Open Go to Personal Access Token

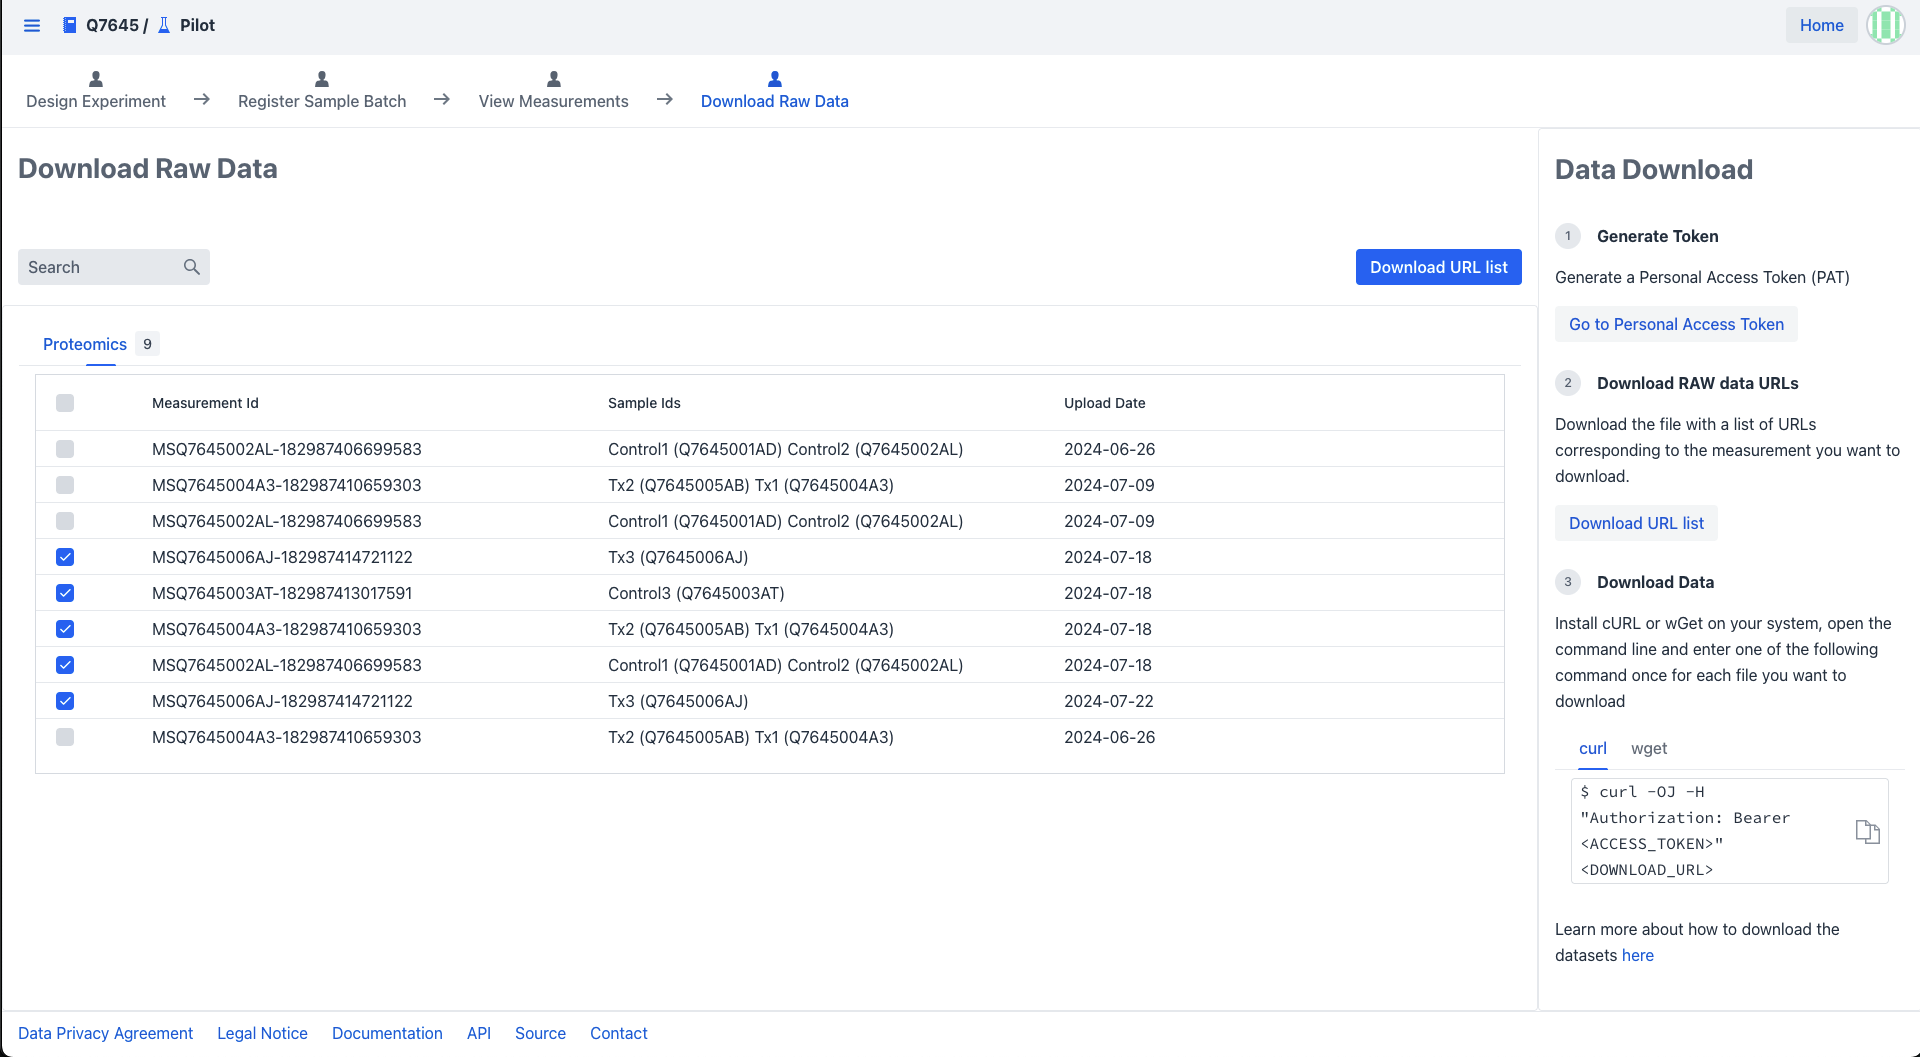[x=1676, y=324]
